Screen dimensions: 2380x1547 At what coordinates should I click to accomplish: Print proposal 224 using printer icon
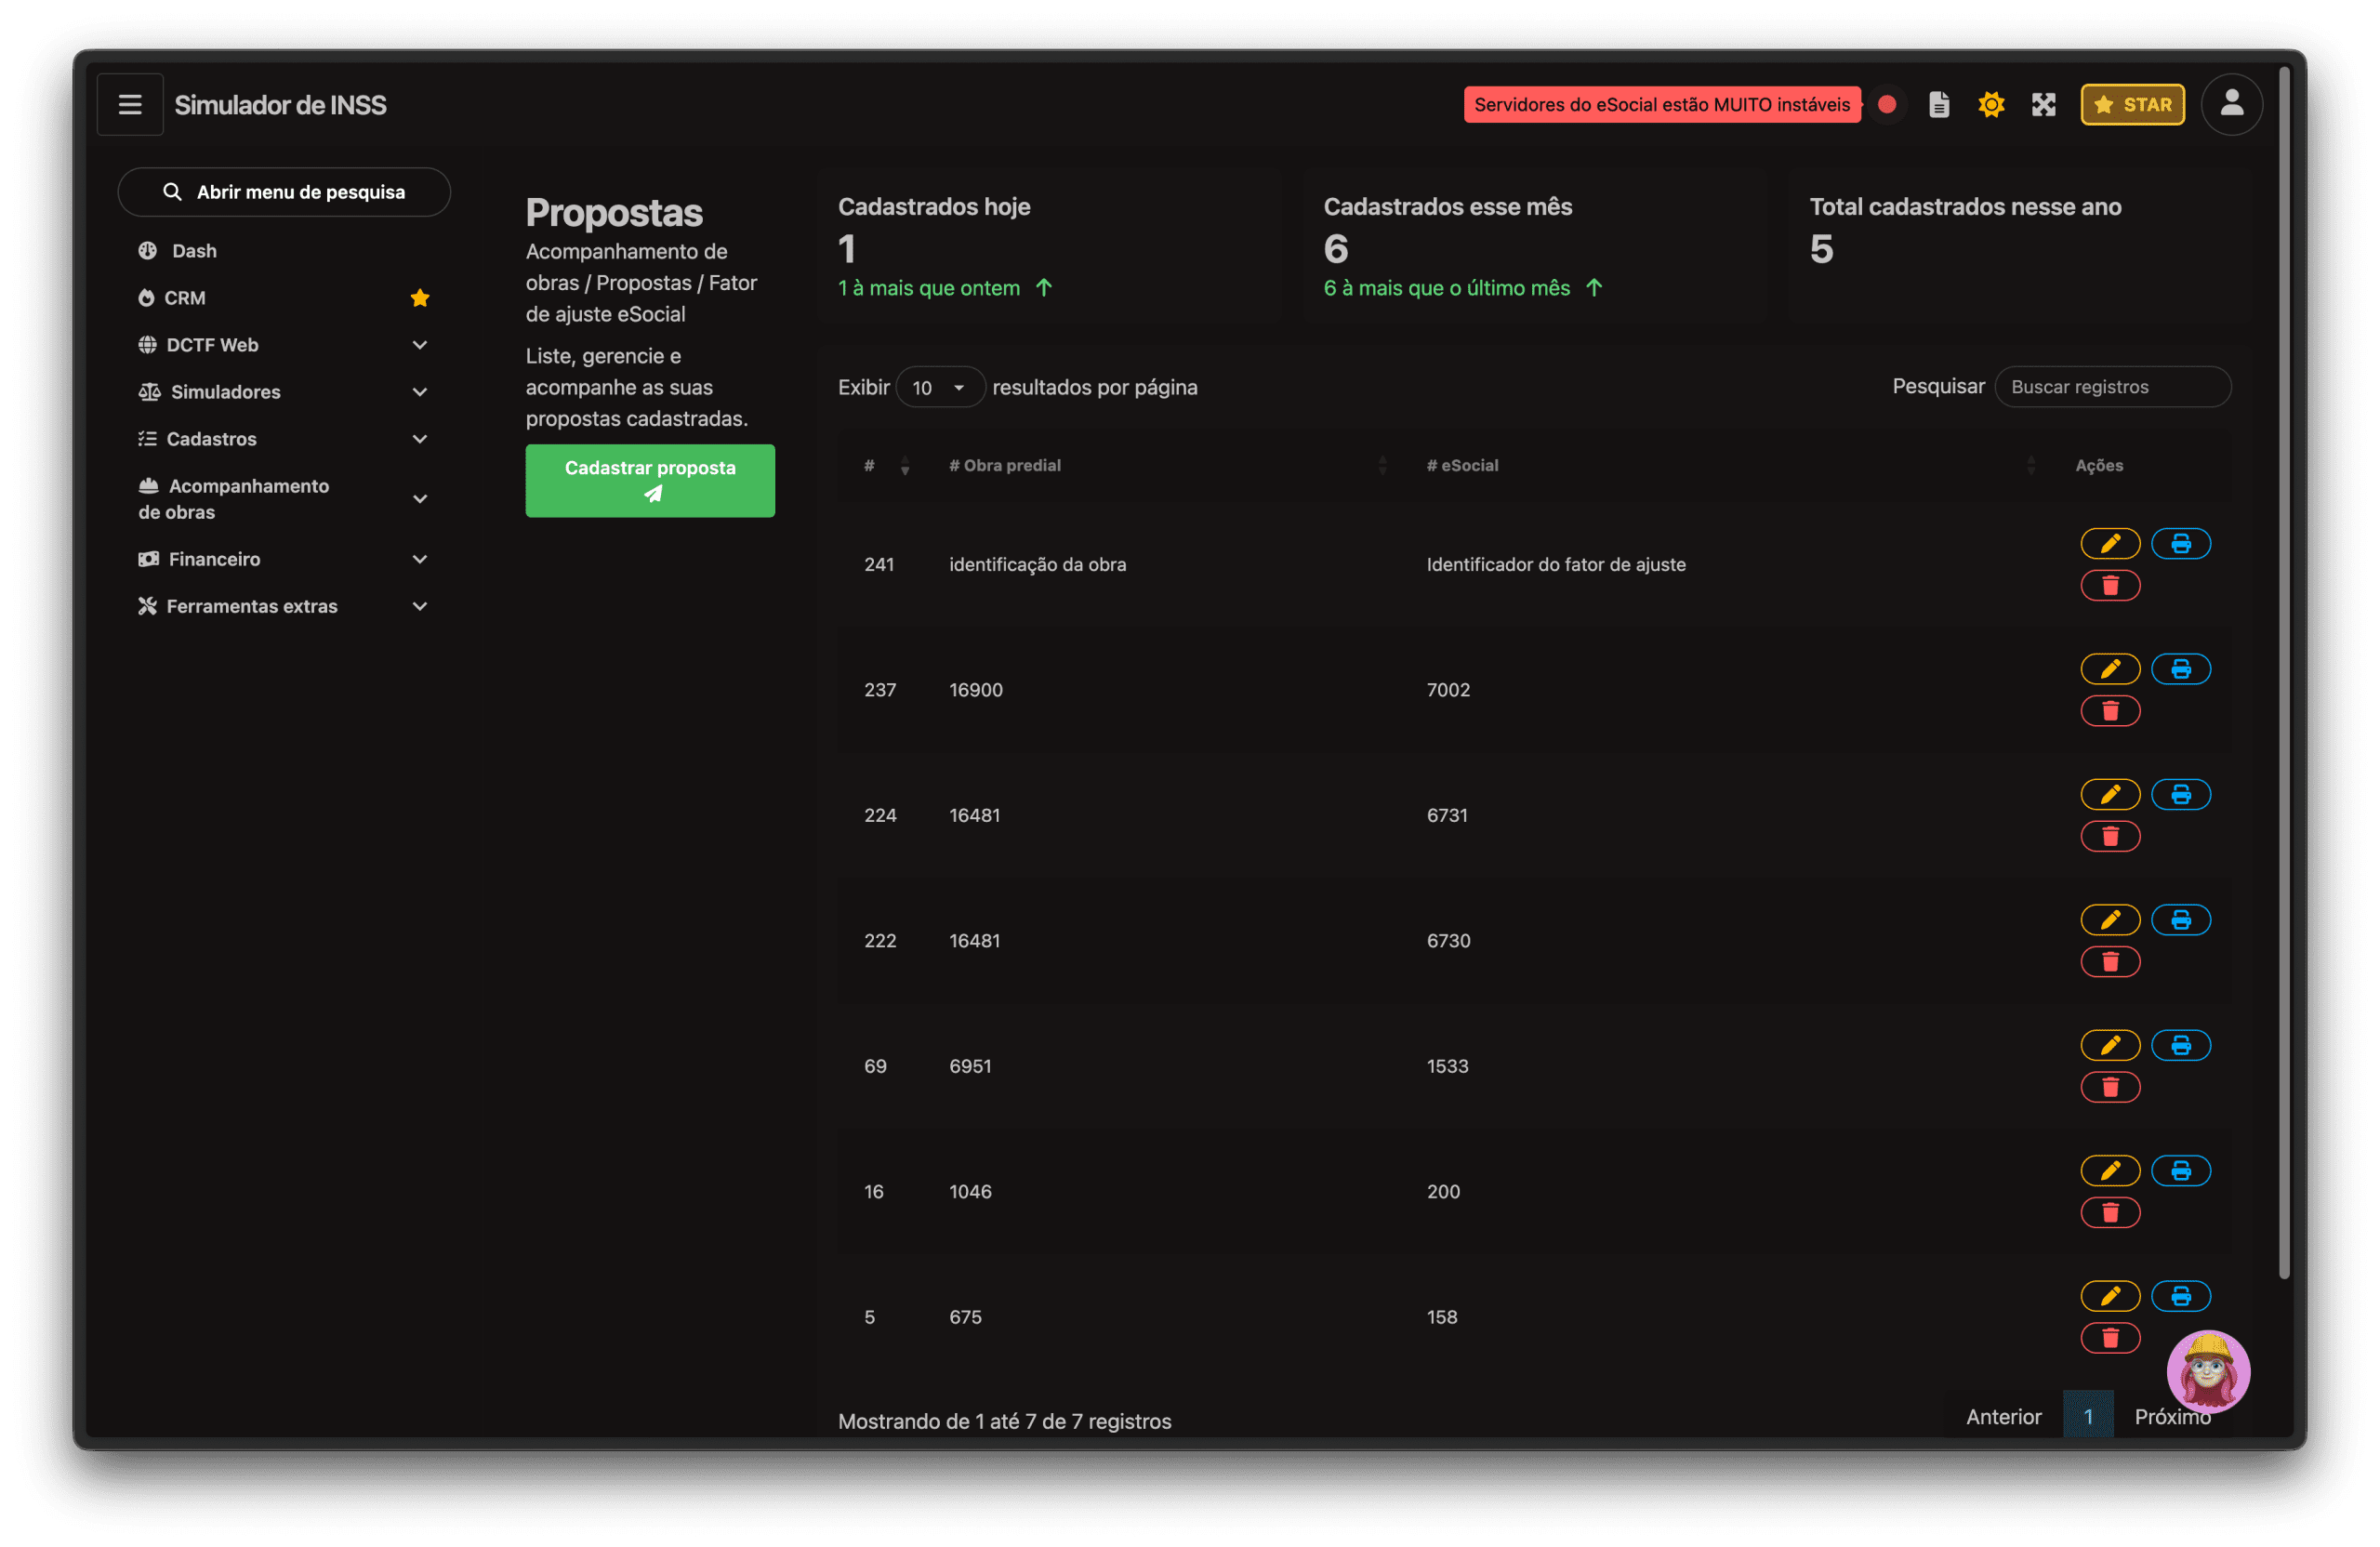2180,794
